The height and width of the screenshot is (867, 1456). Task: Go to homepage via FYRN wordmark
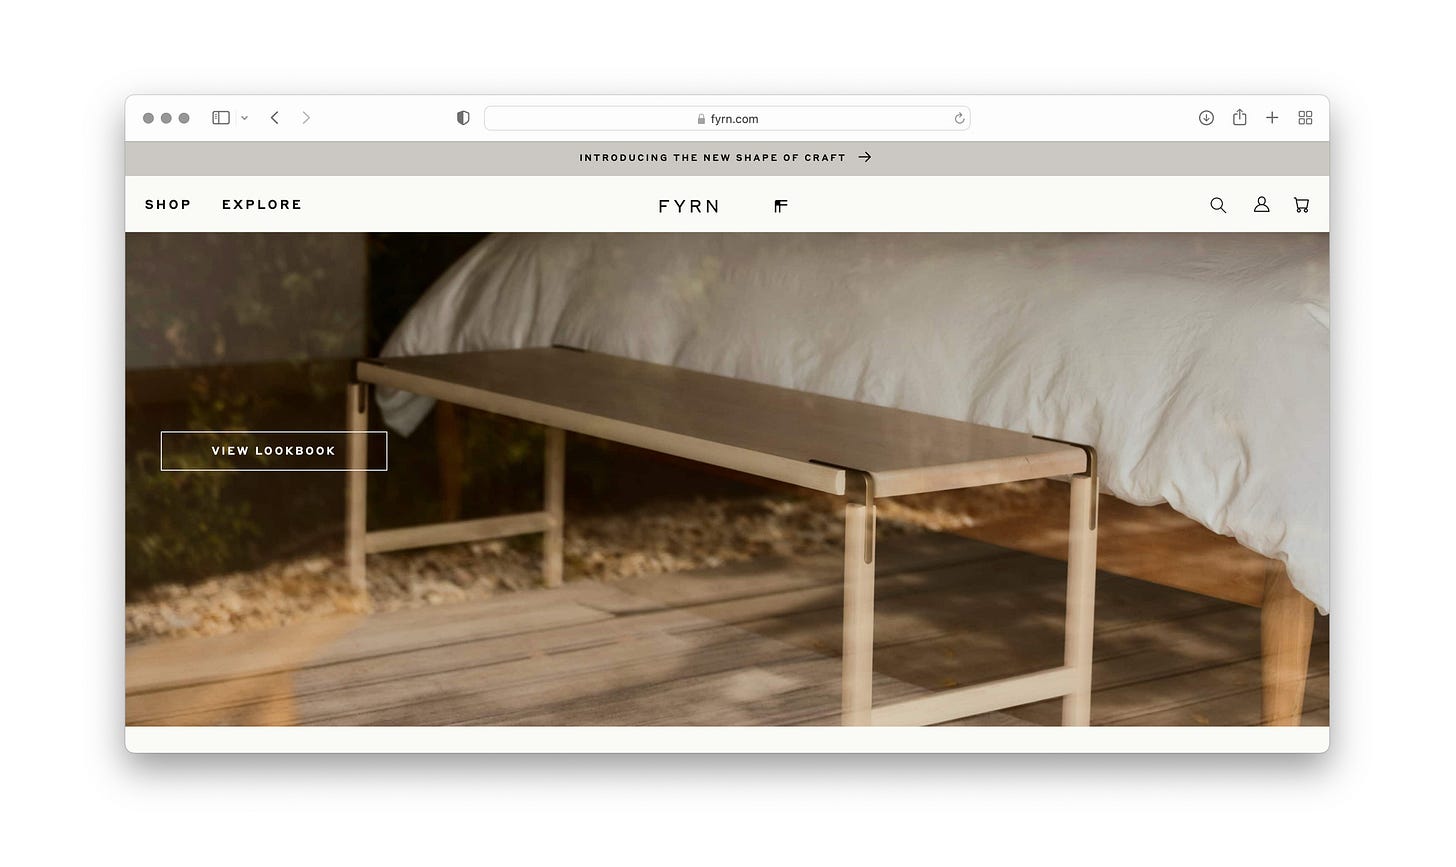coord(689,206)
